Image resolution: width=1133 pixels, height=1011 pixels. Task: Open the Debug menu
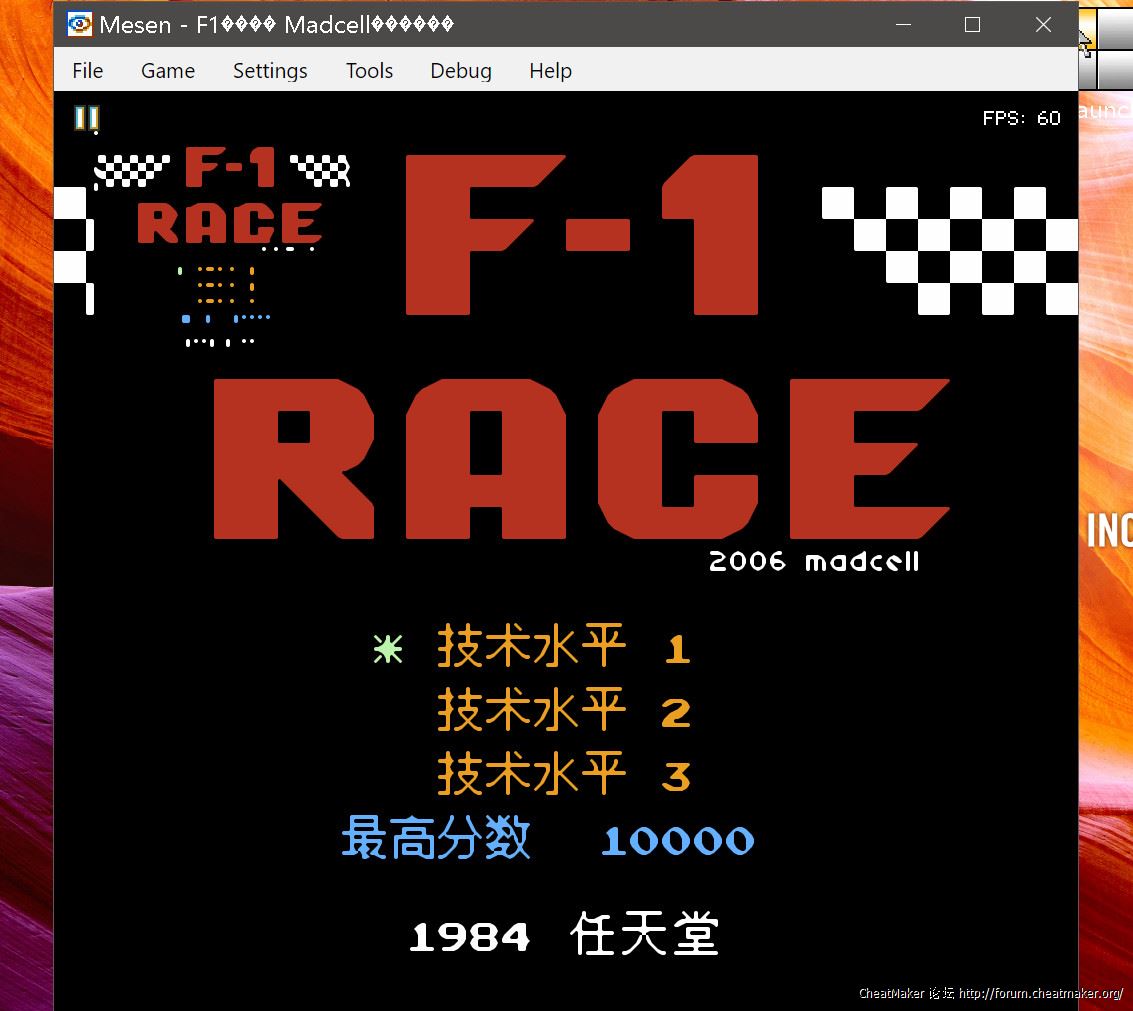coord(461,71)
